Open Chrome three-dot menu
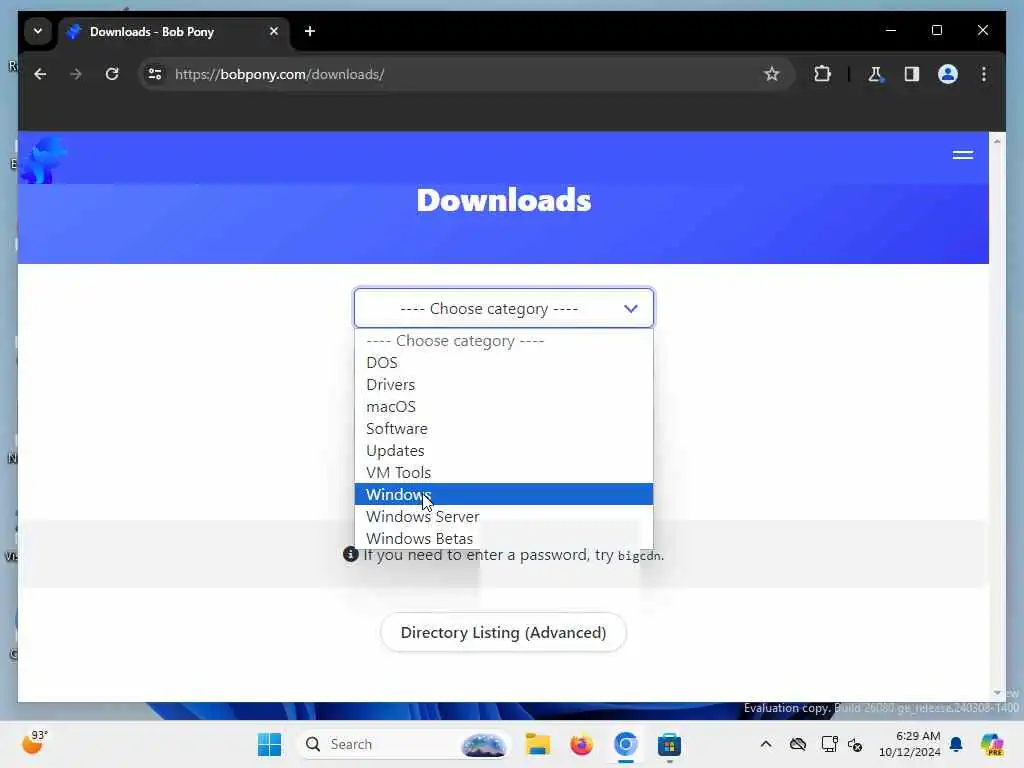 [x=984, y=74]
